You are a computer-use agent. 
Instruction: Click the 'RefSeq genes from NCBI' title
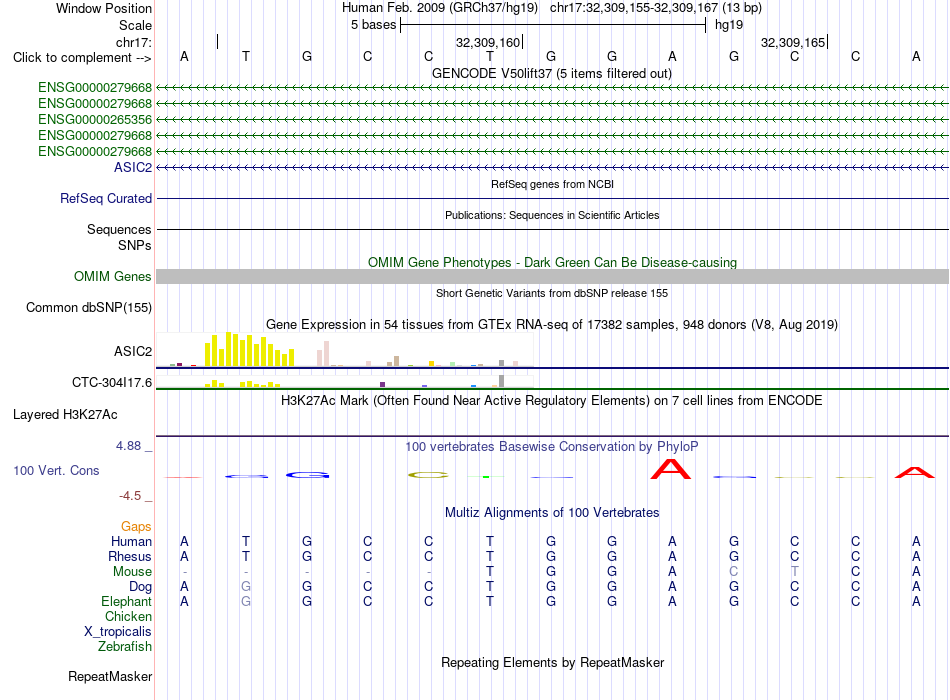pyautogui.click(x=552, y=184)
